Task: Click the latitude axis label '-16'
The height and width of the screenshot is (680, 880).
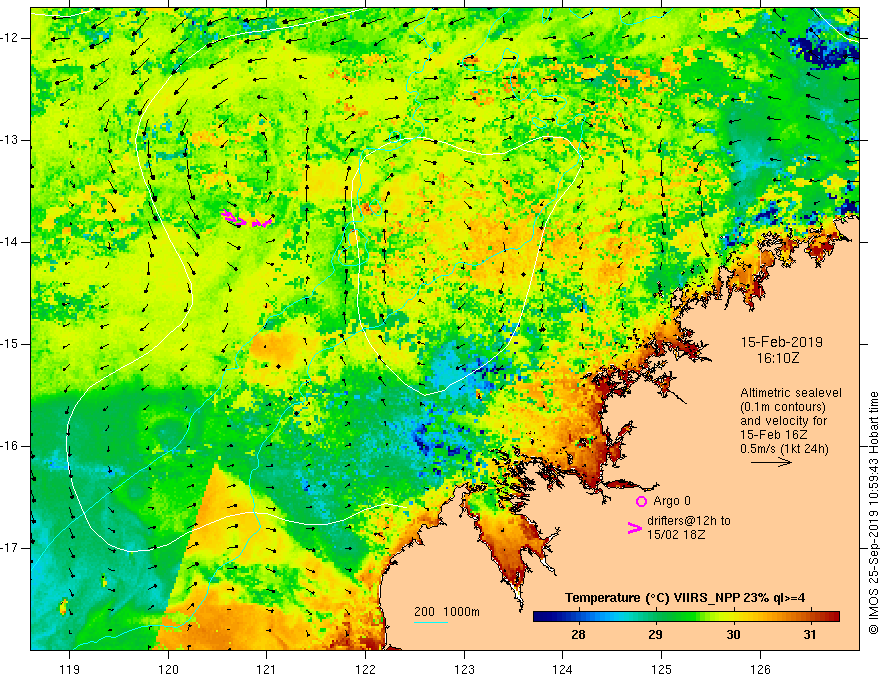Action: click(10, 446)
